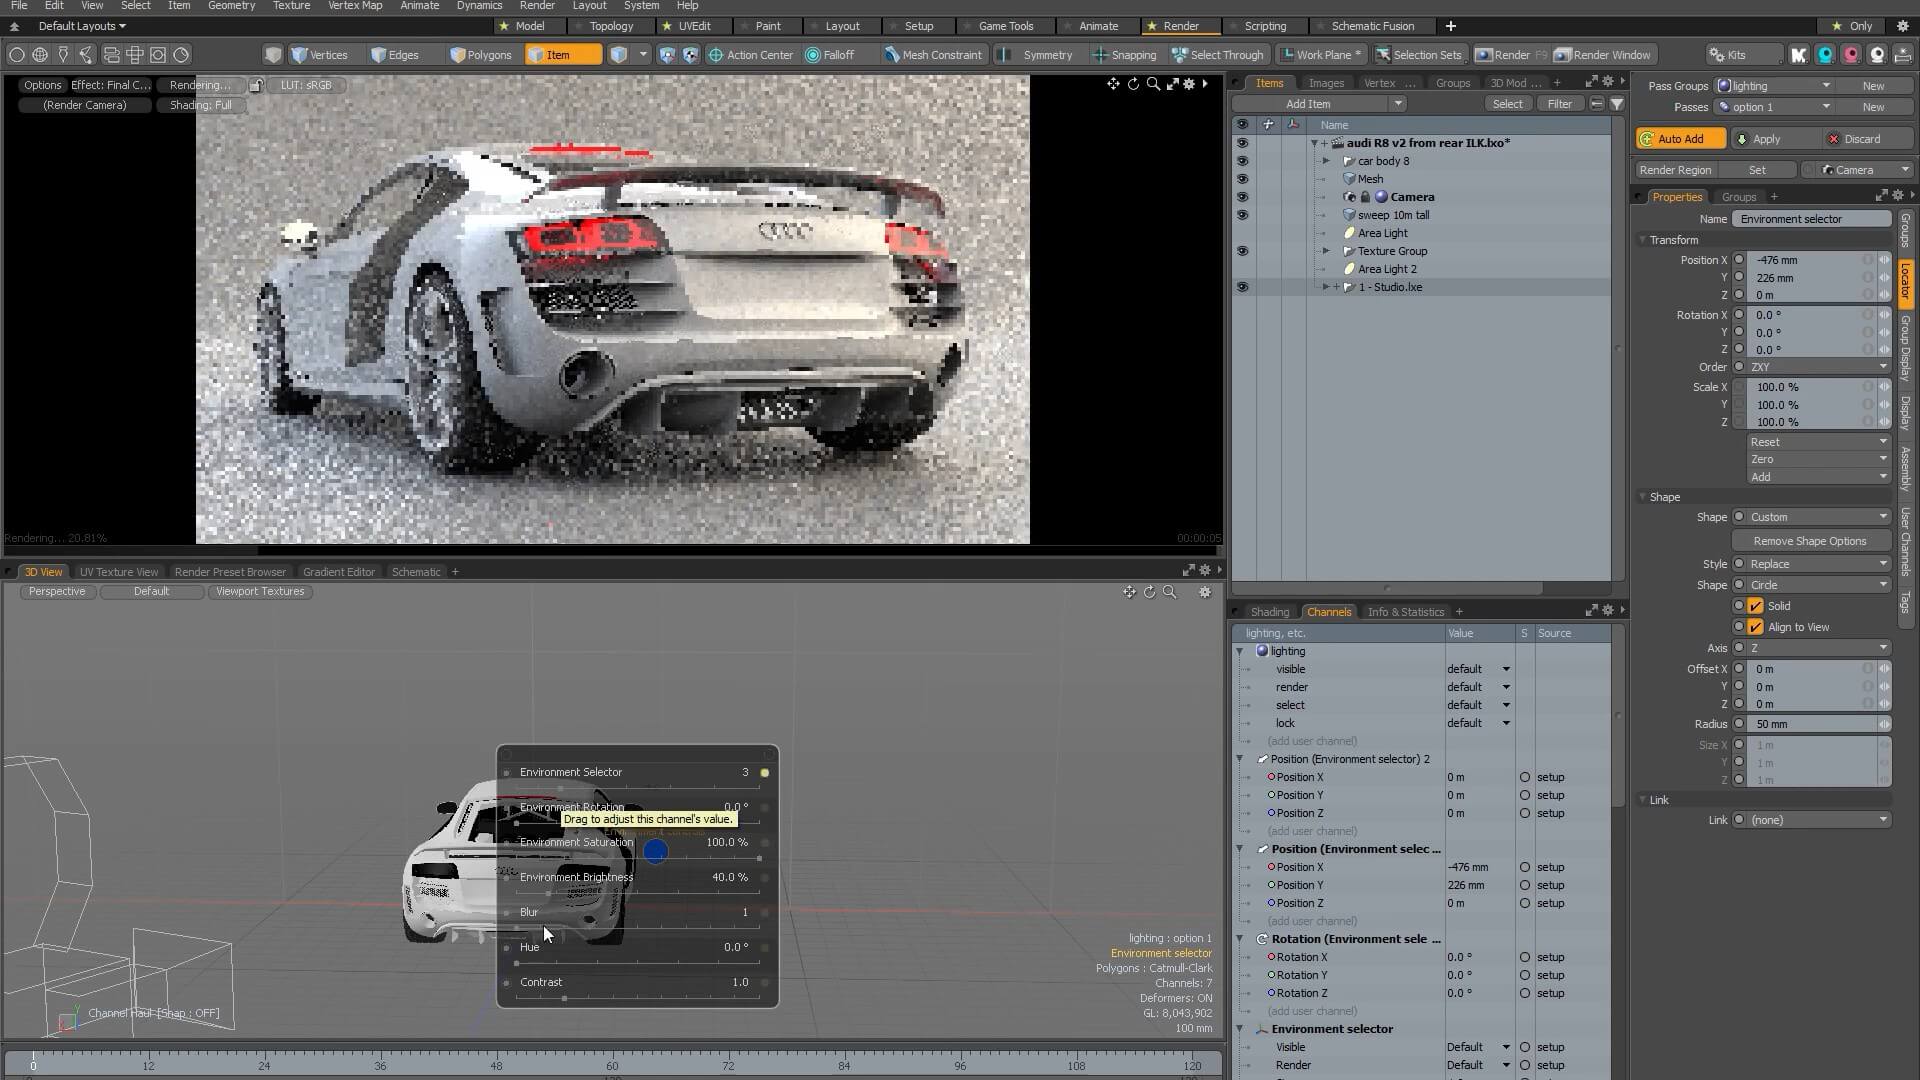Switch to Polygons selection mode
1920x1080 pixels.
point(480,55)
